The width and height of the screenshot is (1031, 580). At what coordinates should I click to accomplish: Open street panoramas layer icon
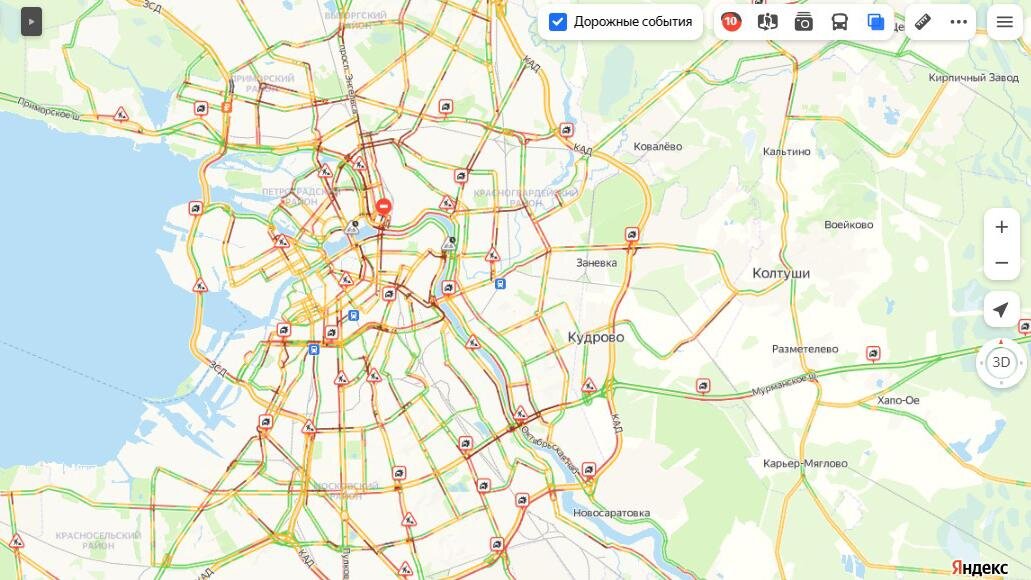[x=767, y=22]
